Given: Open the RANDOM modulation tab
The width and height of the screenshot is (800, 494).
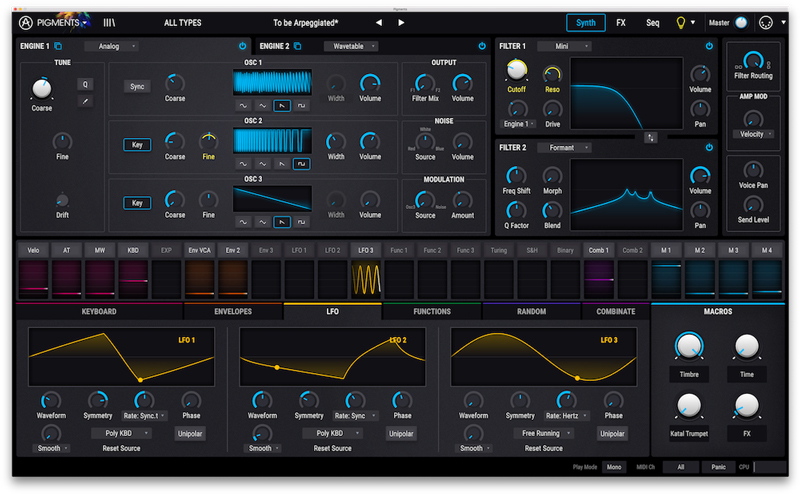Looking at the screenshot, I should (531, 311).
